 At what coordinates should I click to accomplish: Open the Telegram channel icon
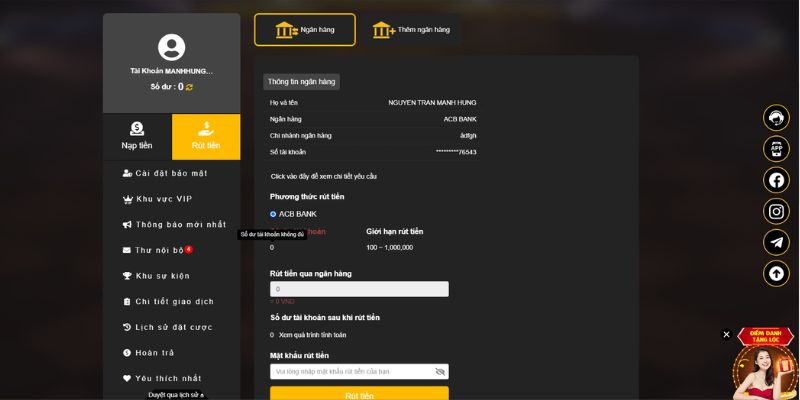(776, 242)
